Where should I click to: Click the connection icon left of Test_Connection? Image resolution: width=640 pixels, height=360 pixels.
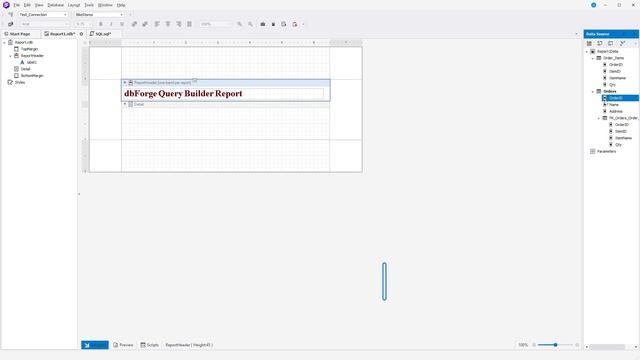click(x=11, y=14)
